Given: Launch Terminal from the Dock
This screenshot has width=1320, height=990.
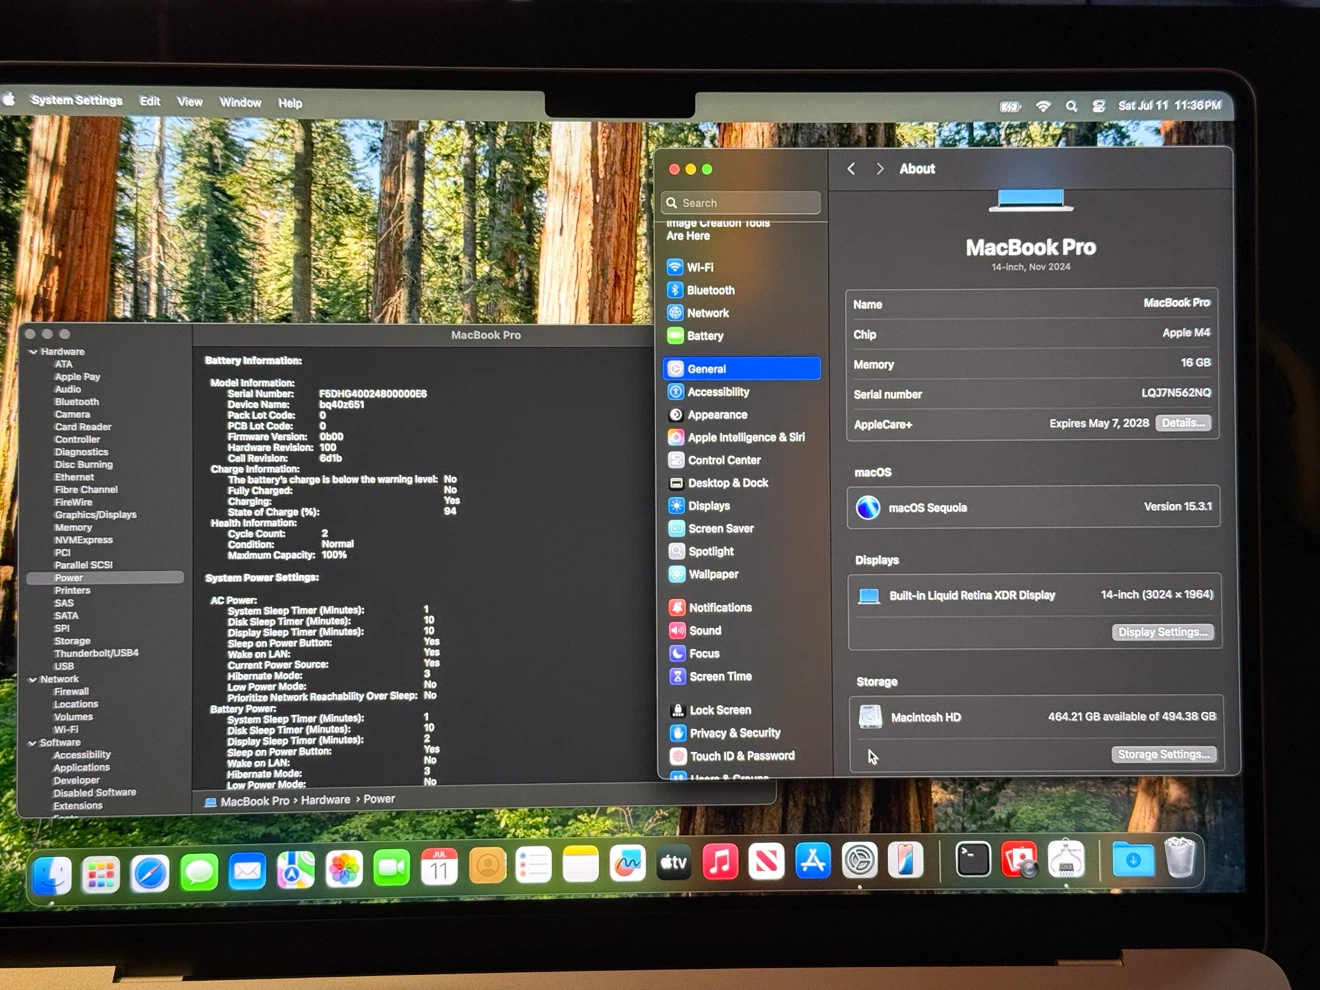Looking at the screenshot, I should click(973, 860).
